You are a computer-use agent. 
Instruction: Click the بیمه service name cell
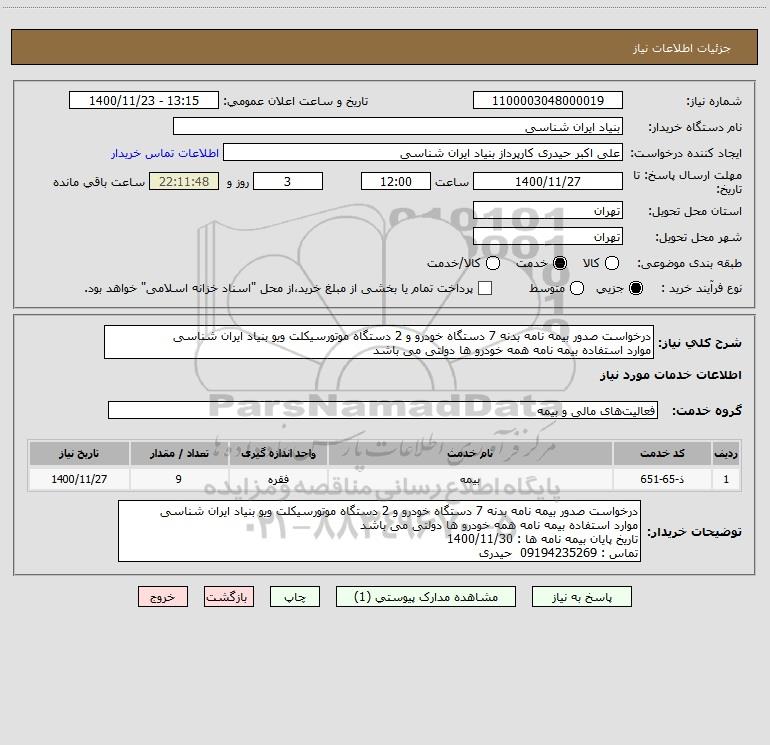(x=470, y=479)
